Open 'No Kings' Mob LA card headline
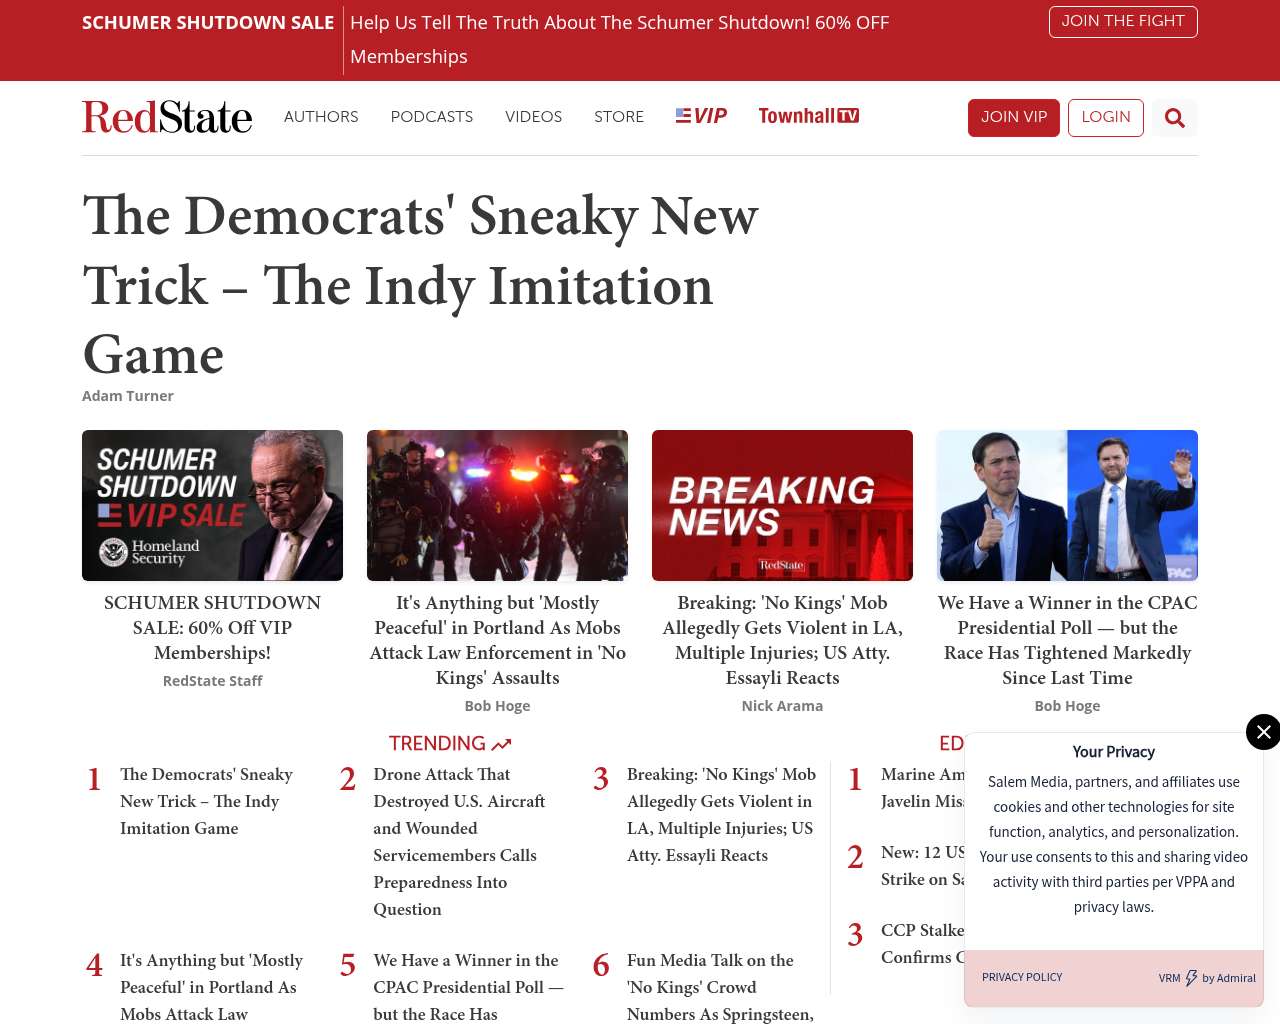This screenshot has width=1280, height=1024. (x=782, y=640)
